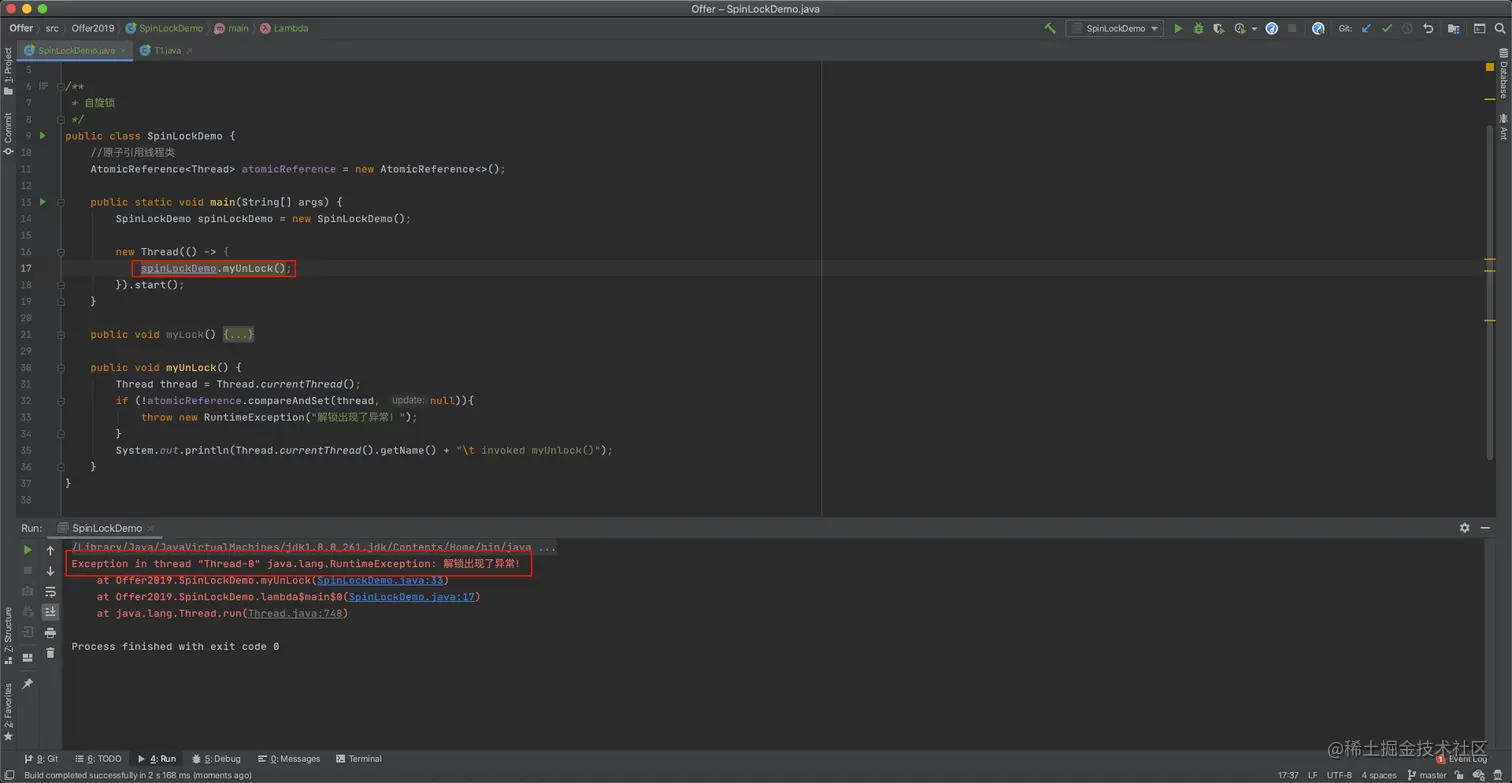Open Search Everywhere magnifier icon

point(1499,28)
